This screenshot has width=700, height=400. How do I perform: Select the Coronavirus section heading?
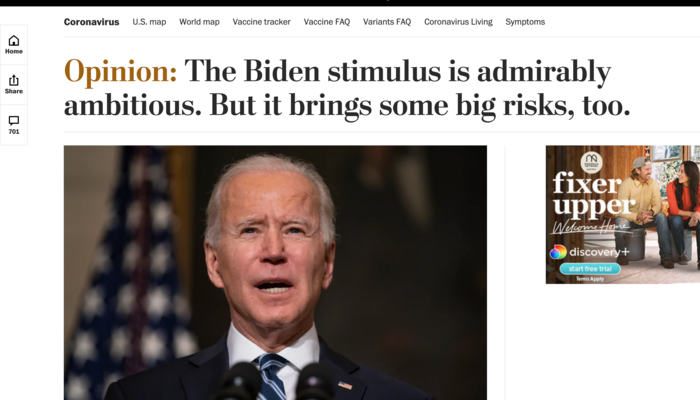coord(92,22)
